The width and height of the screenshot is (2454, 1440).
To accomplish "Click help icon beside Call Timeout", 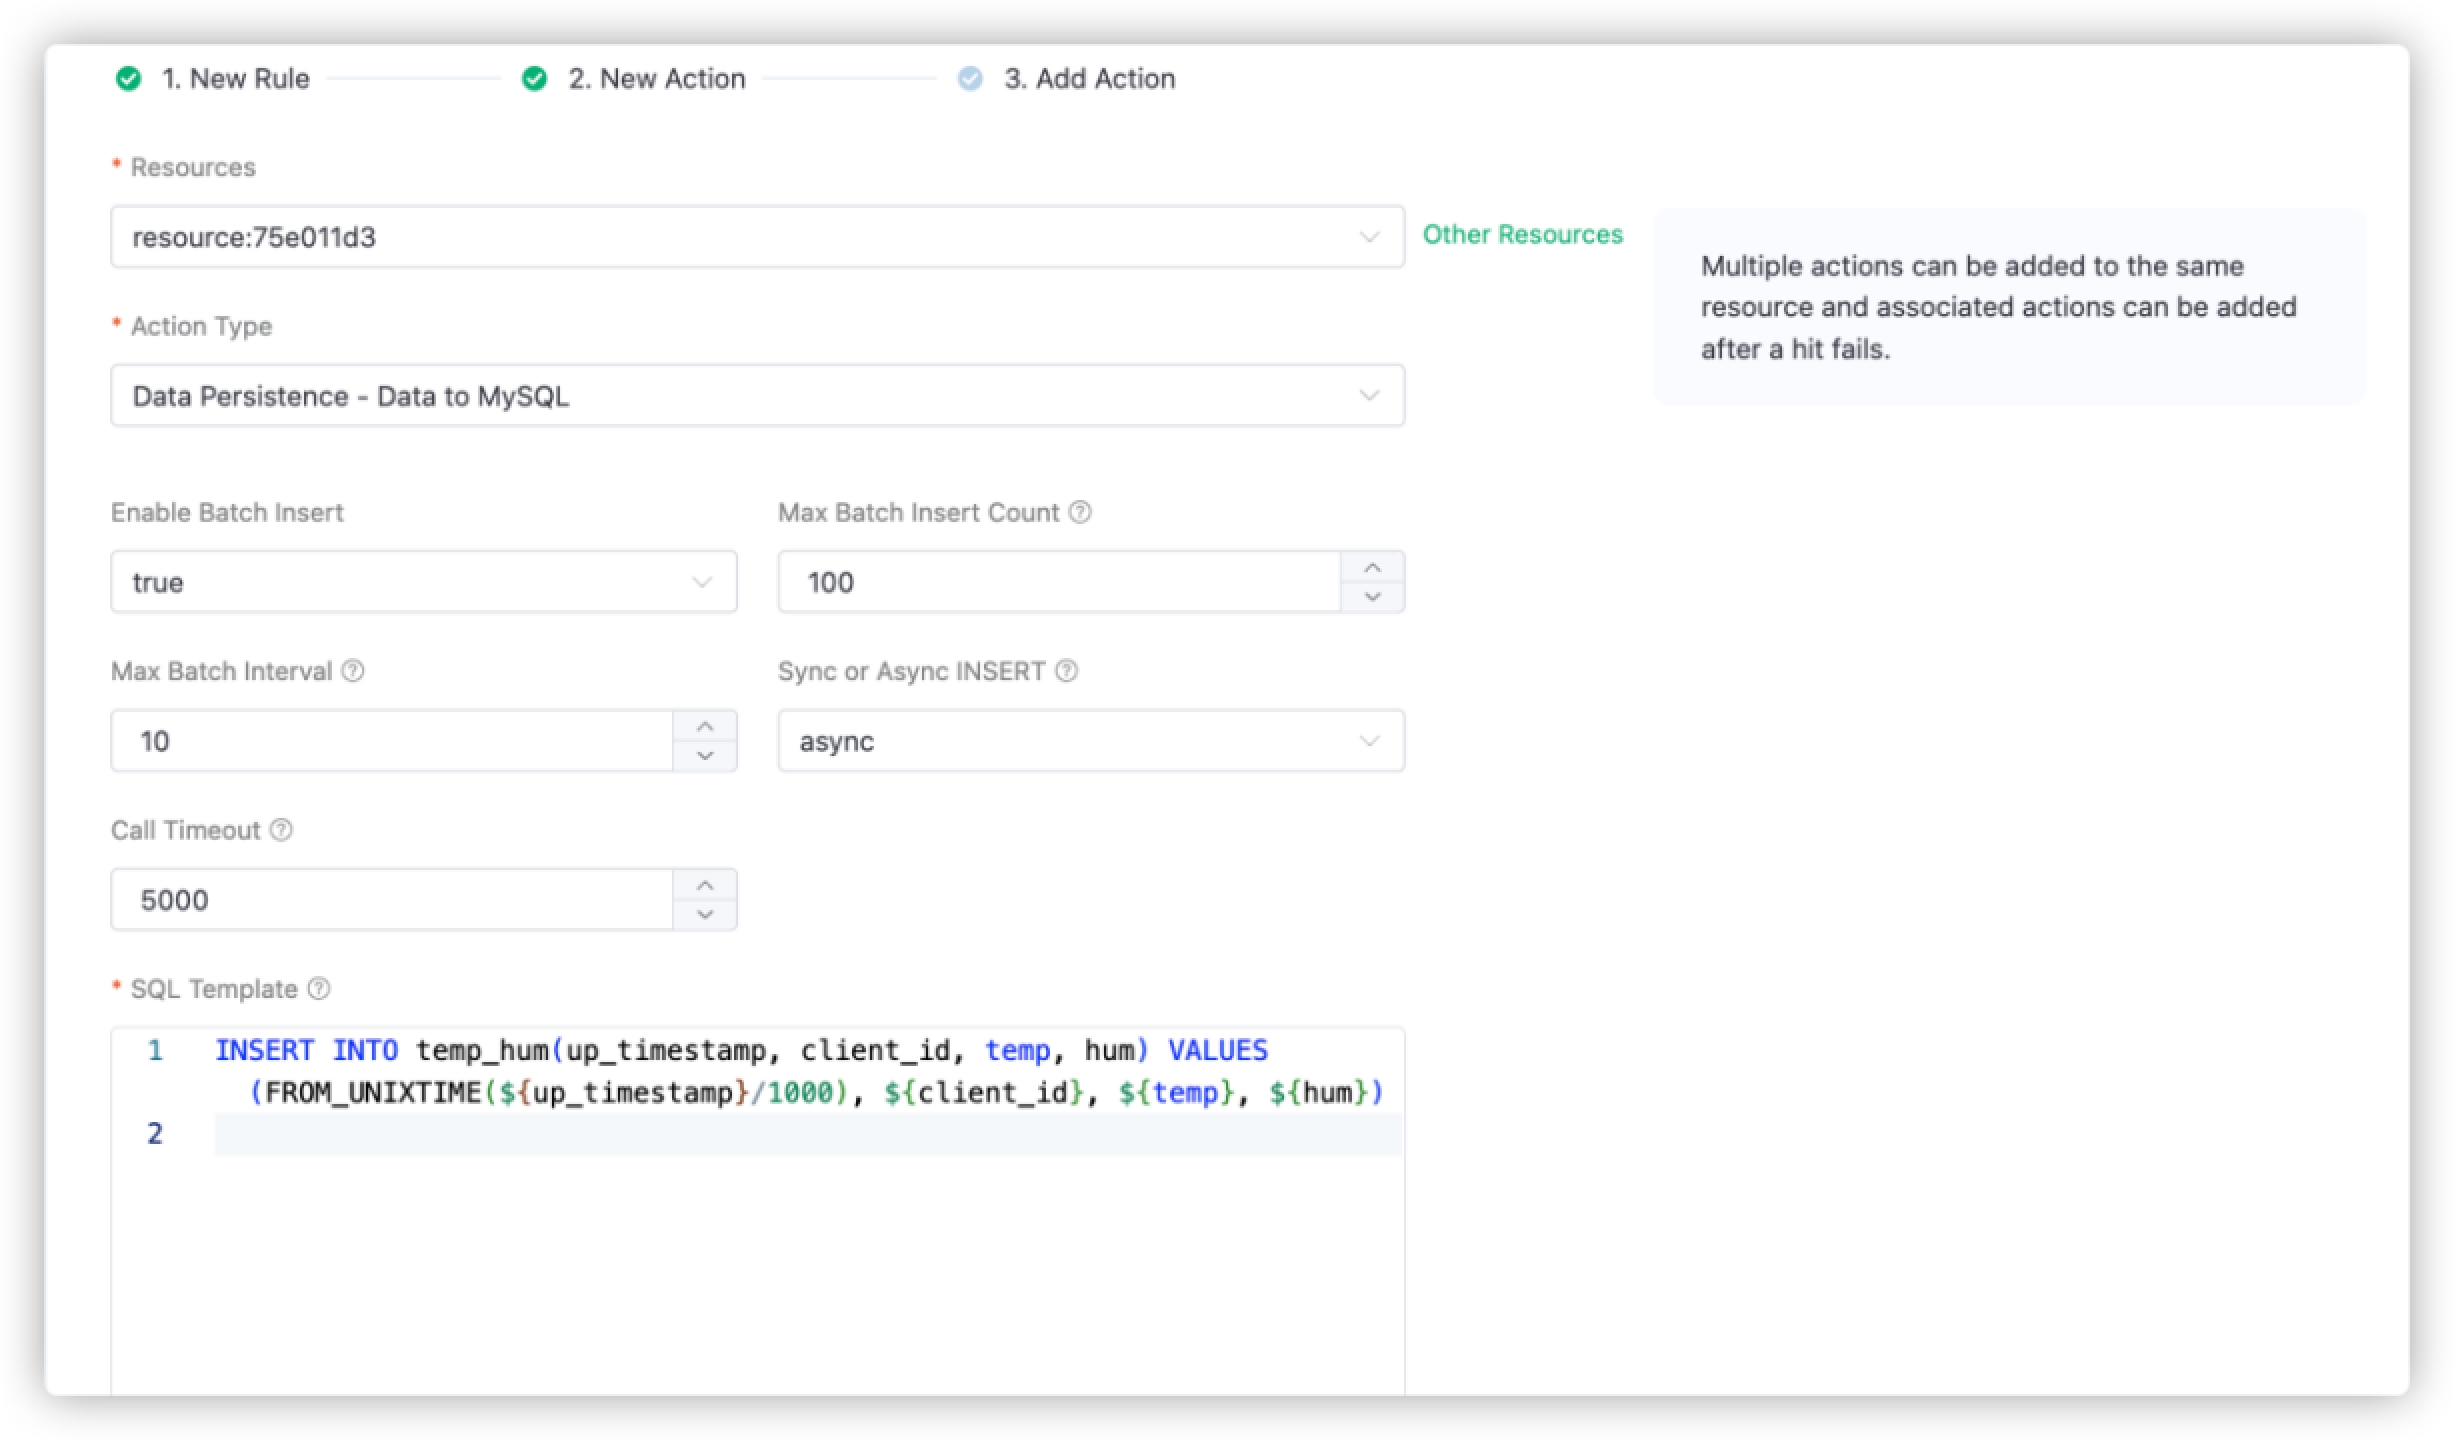I will (x=282, y=830).
